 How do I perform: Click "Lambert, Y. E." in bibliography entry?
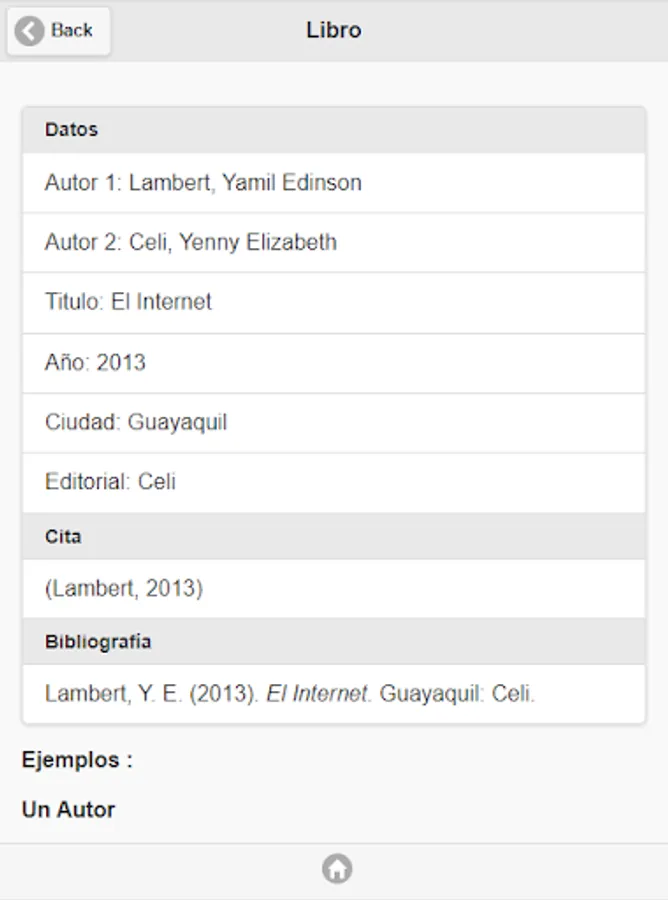pyautogui.click(x=113, y=694)
